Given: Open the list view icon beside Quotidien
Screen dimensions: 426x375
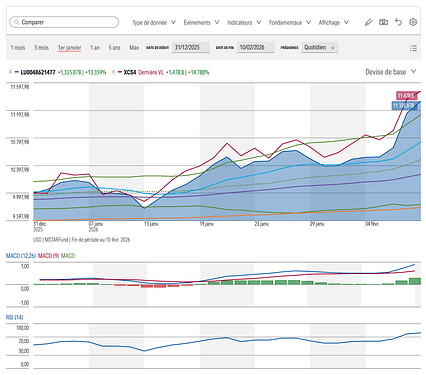Looking at the screenshot, I should pyautogui.click(x=413, y=48).
